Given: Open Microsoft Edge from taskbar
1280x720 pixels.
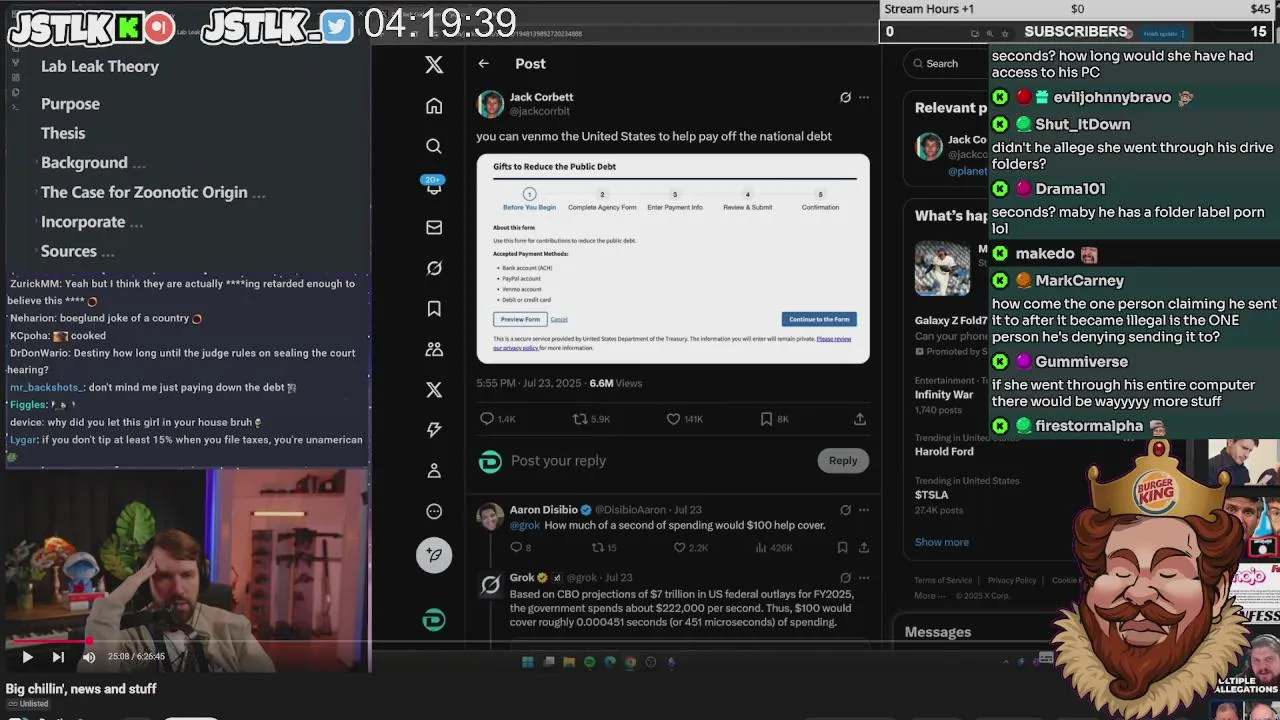Looking at the screenshot, I should tap(610, 662).
